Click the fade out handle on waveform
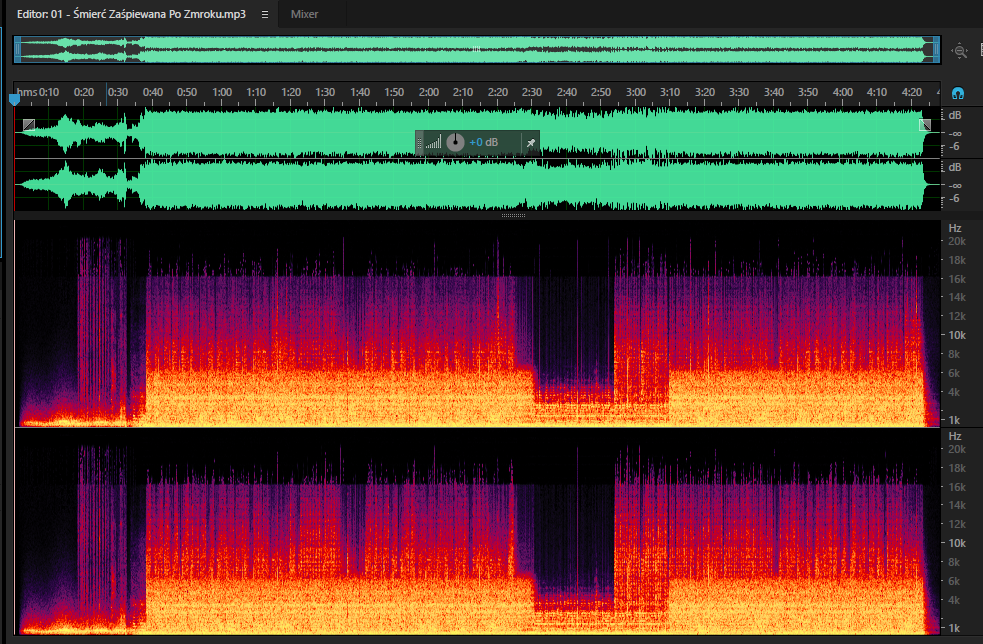 925,125
